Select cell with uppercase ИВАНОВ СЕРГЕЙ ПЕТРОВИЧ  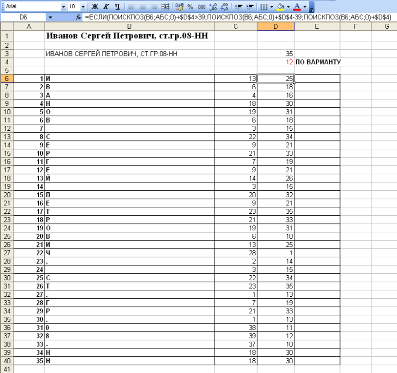129,54
